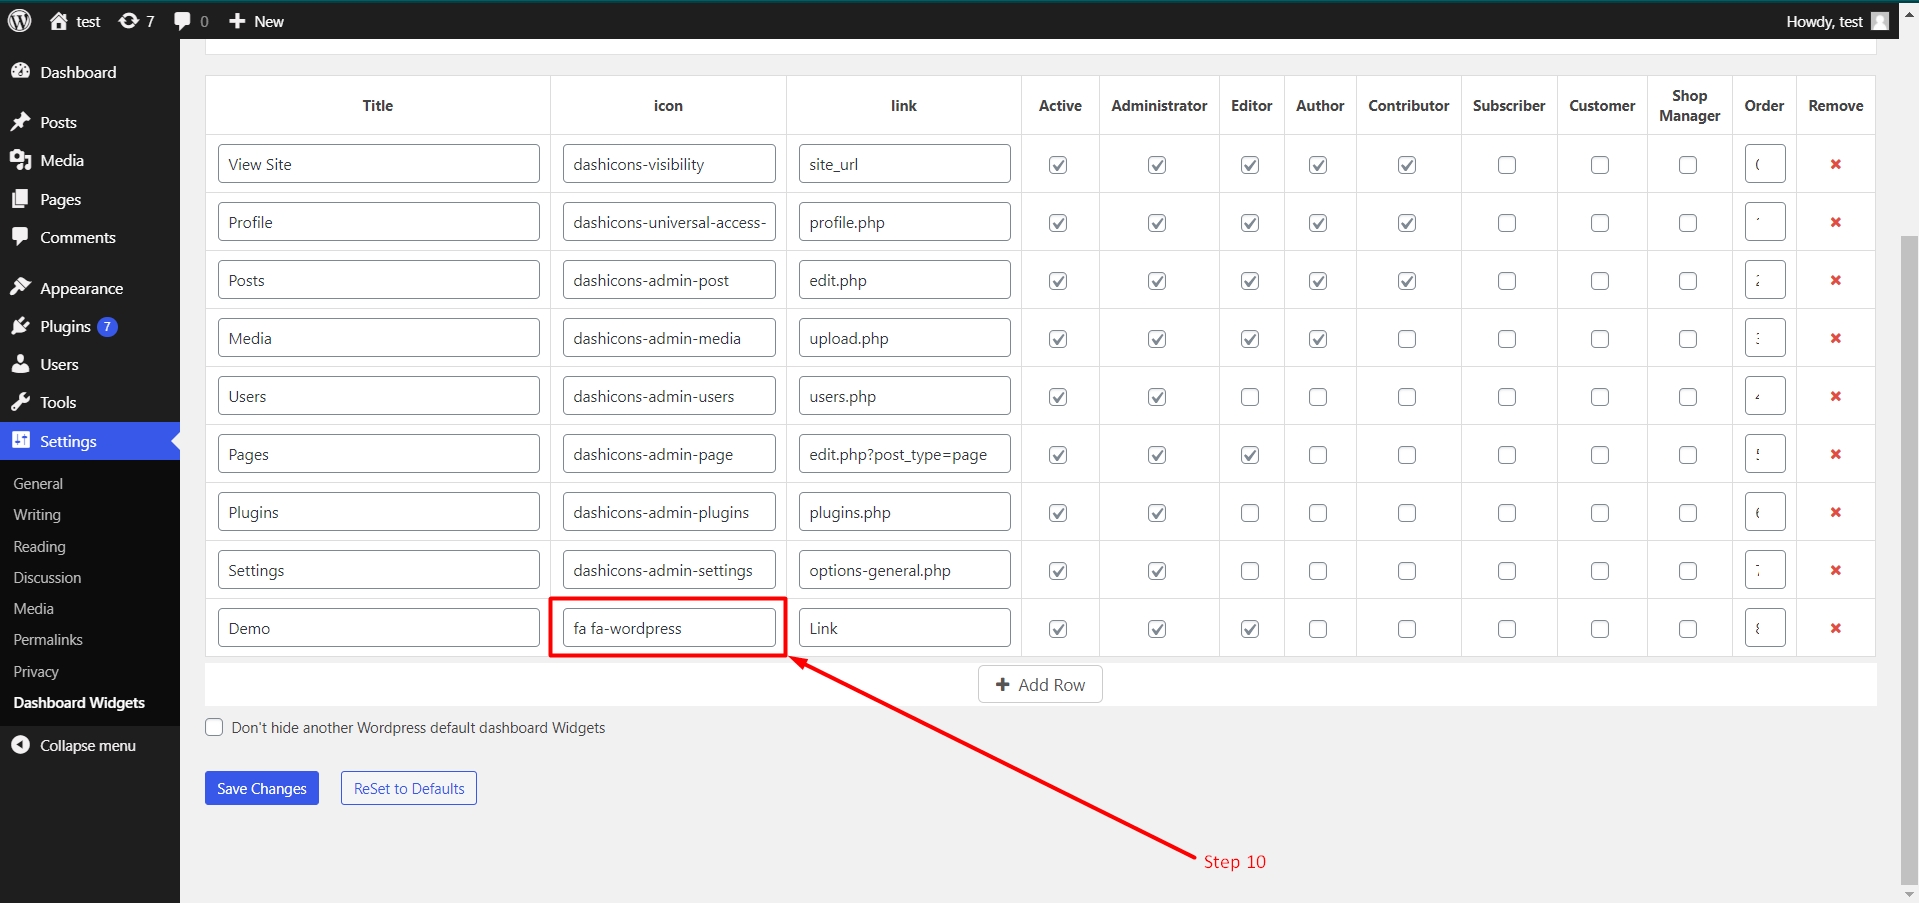Screen dimensions: 1919x903
Task: Open the New content menu in admin bar
Action: 256,21
